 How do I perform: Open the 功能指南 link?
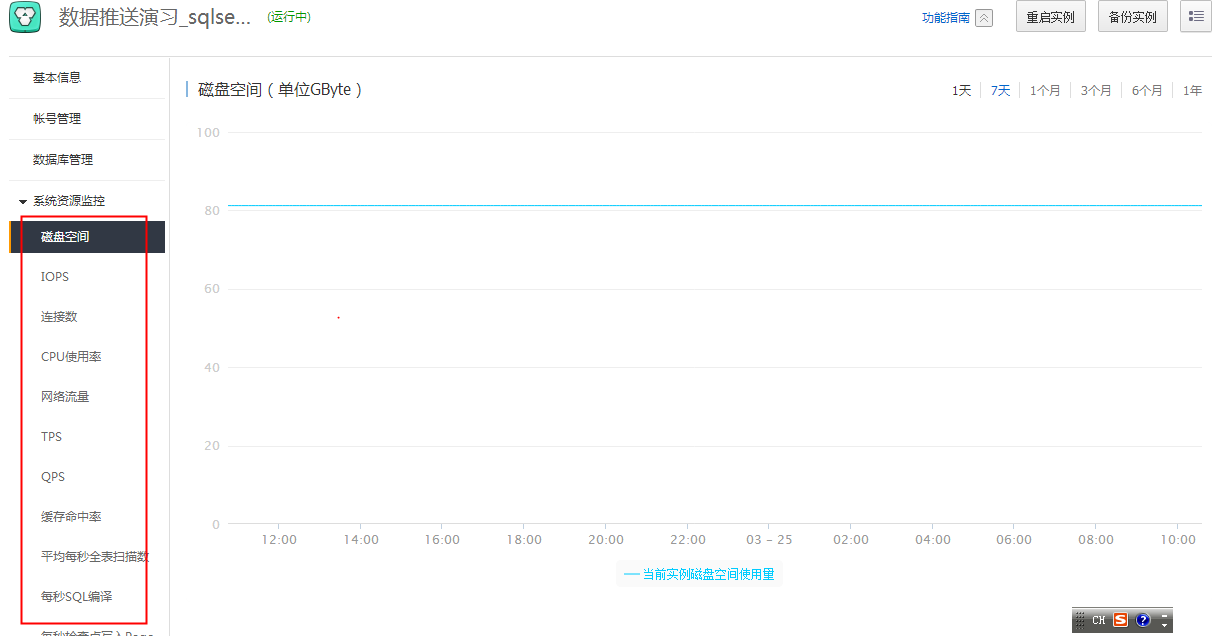[x=945, y=18]
